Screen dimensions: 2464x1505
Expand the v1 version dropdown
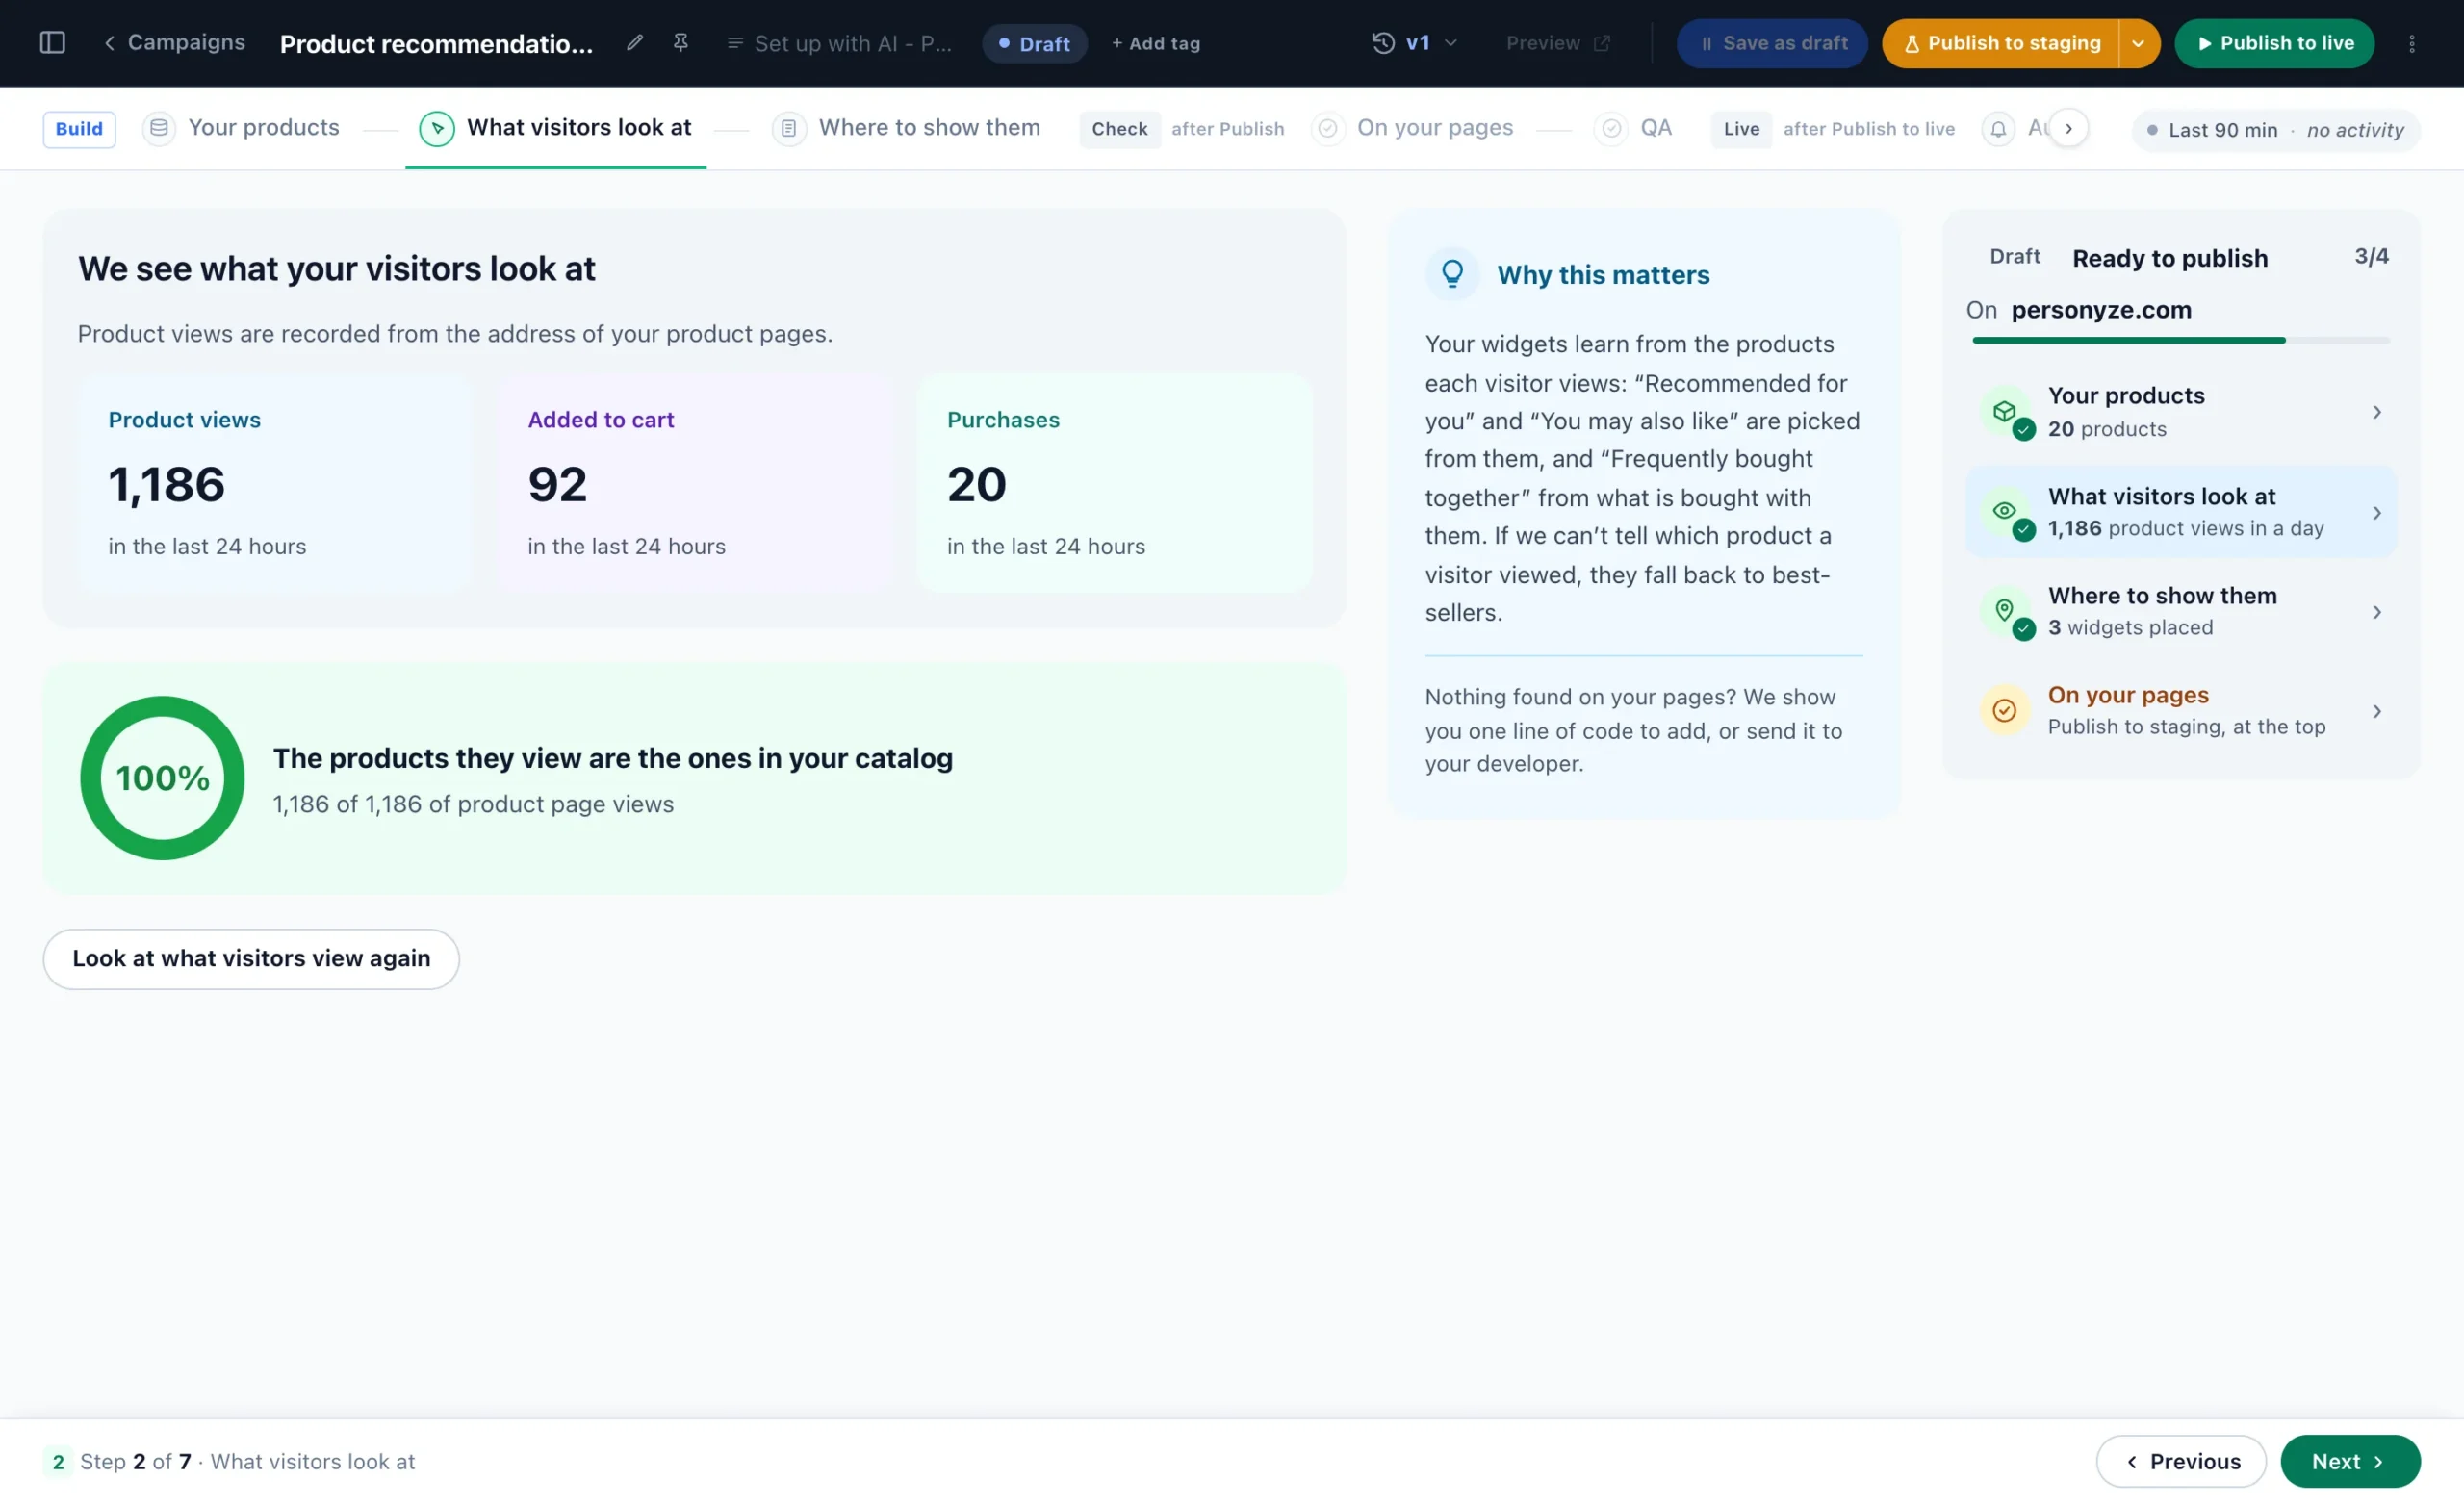point(1450,43)
